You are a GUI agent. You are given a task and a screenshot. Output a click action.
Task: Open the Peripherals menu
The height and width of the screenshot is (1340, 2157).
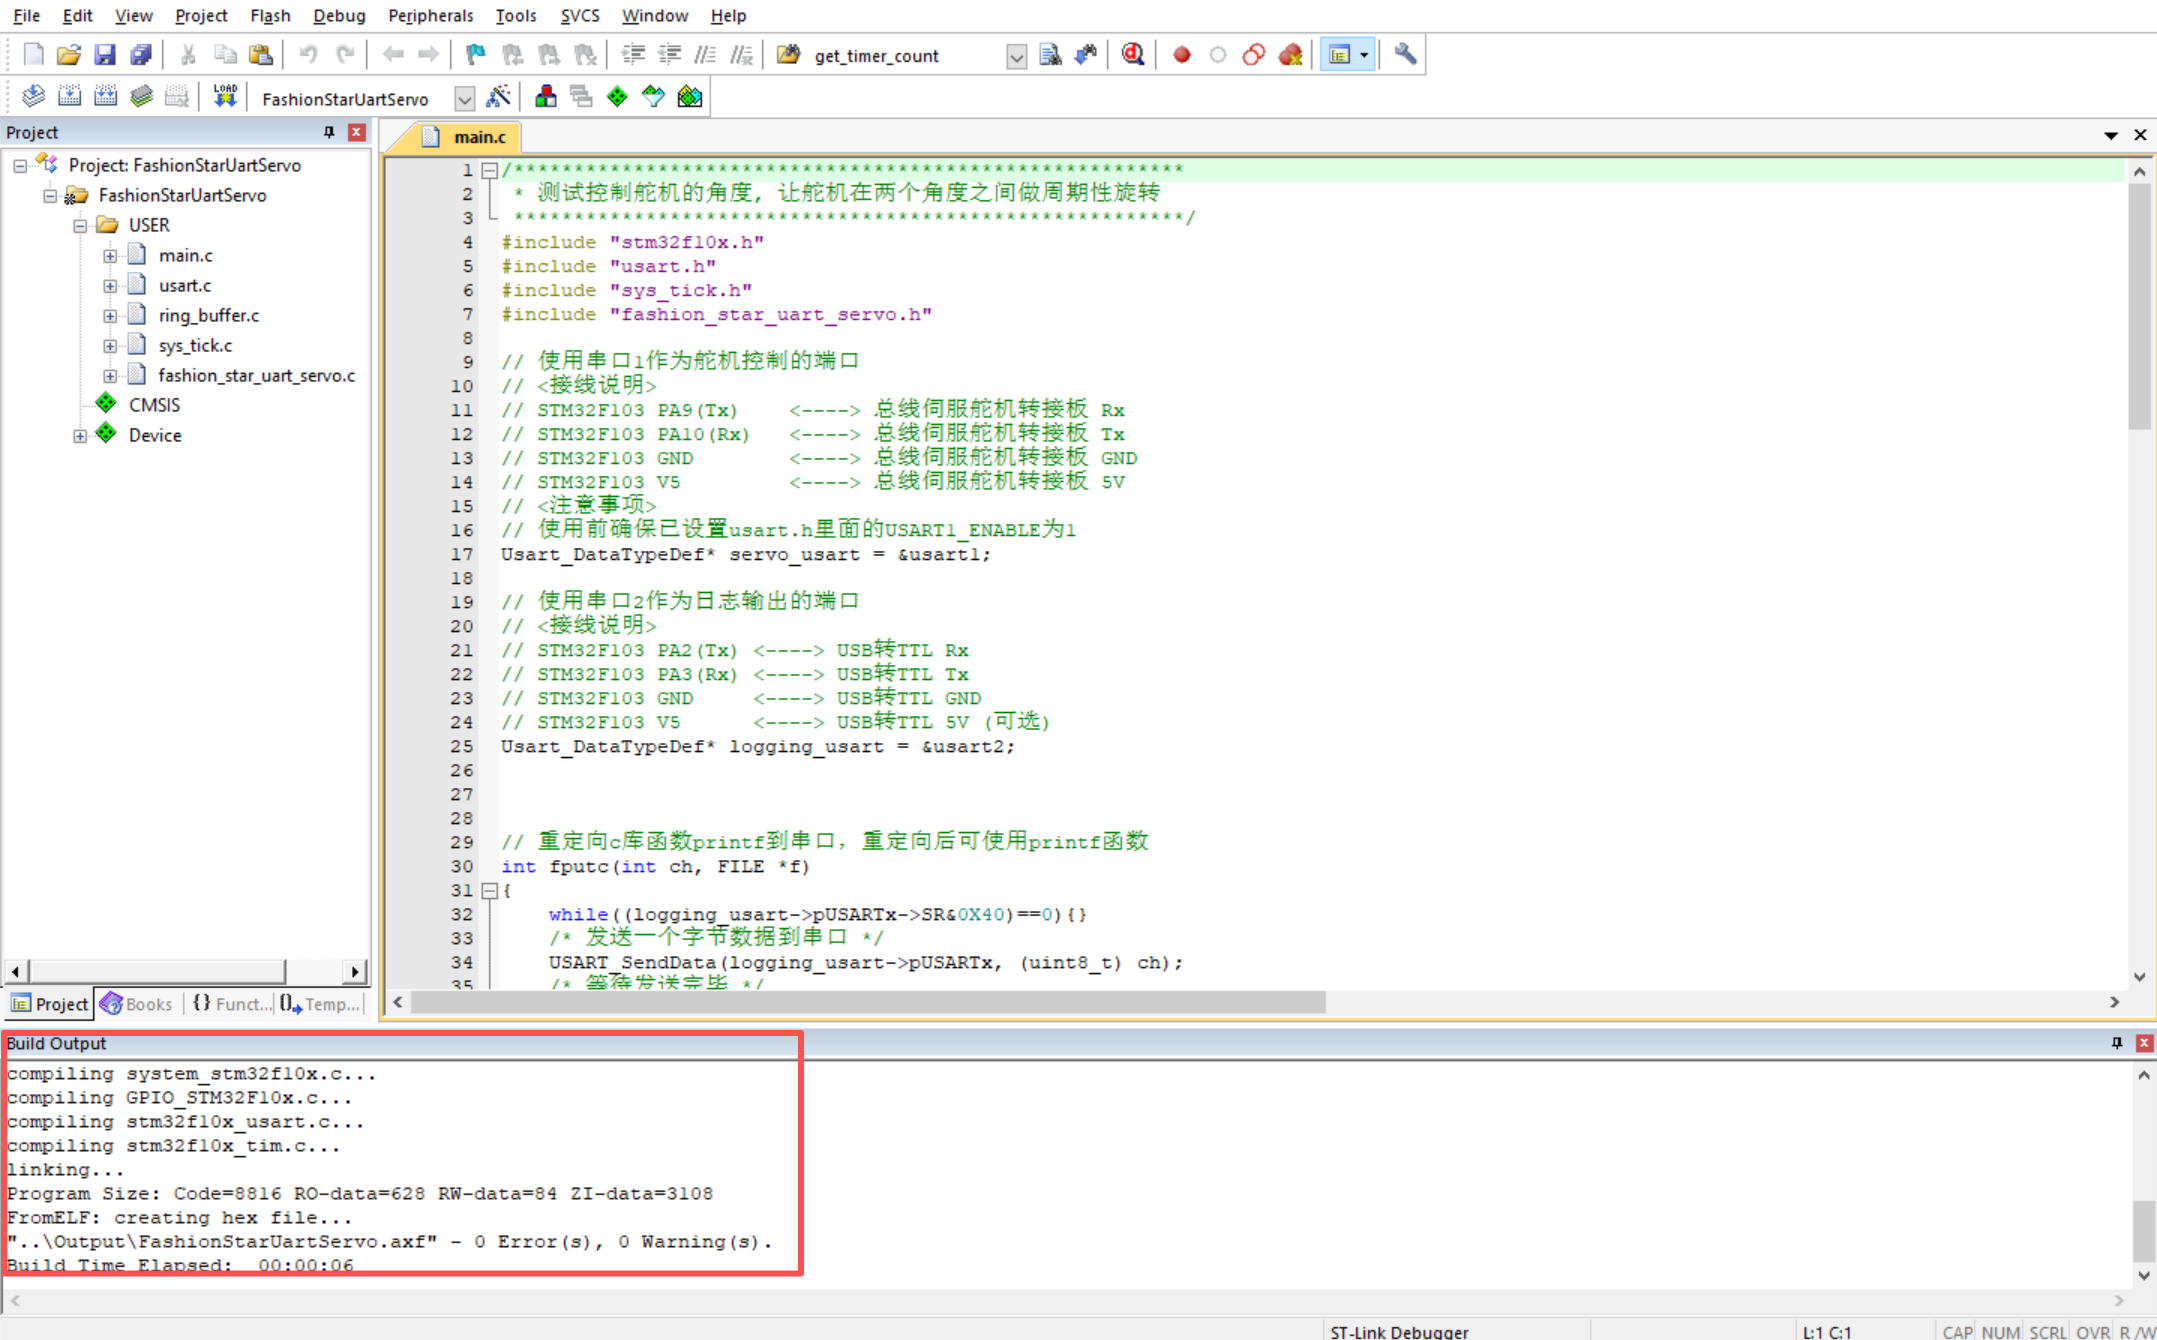pyautogui.click(x=430, y=15)
